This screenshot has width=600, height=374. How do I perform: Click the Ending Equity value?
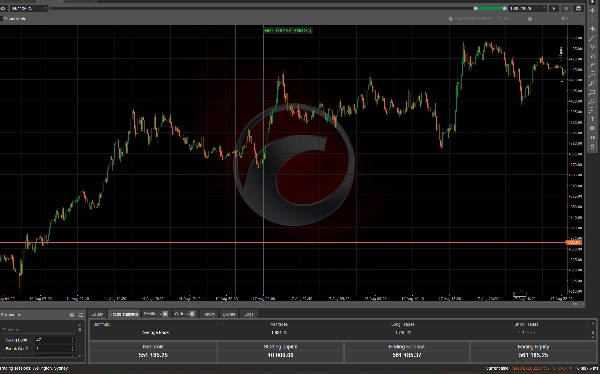coord(533,355)
